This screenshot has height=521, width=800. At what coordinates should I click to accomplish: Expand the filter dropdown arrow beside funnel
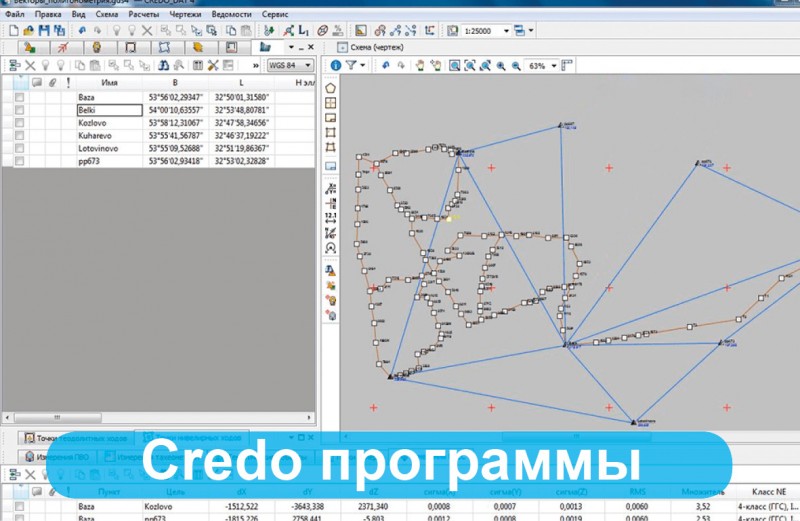pos(362,65)
